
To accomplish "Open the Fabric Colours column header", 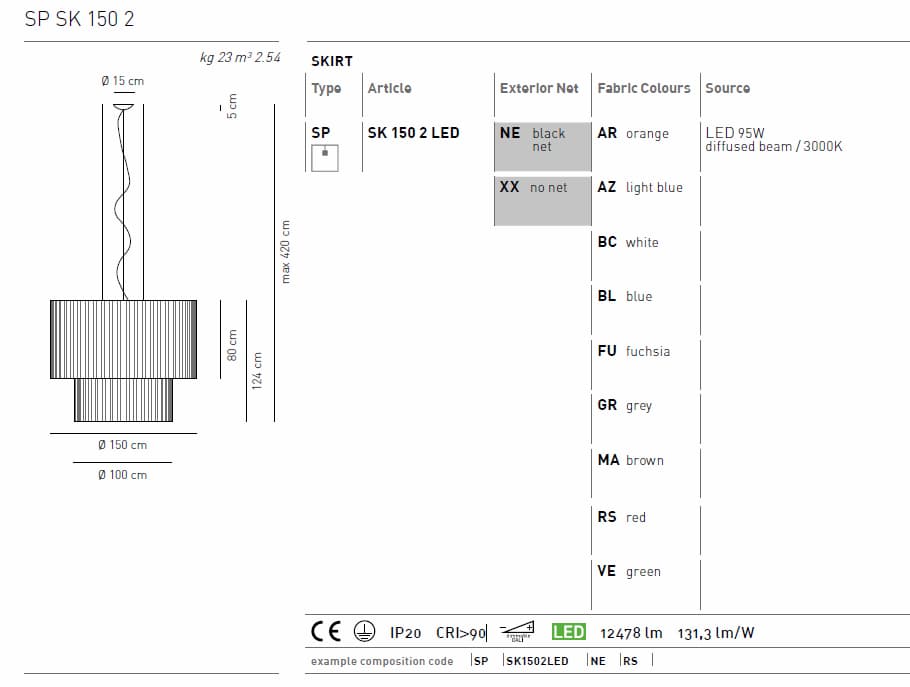I will (644, 88).
